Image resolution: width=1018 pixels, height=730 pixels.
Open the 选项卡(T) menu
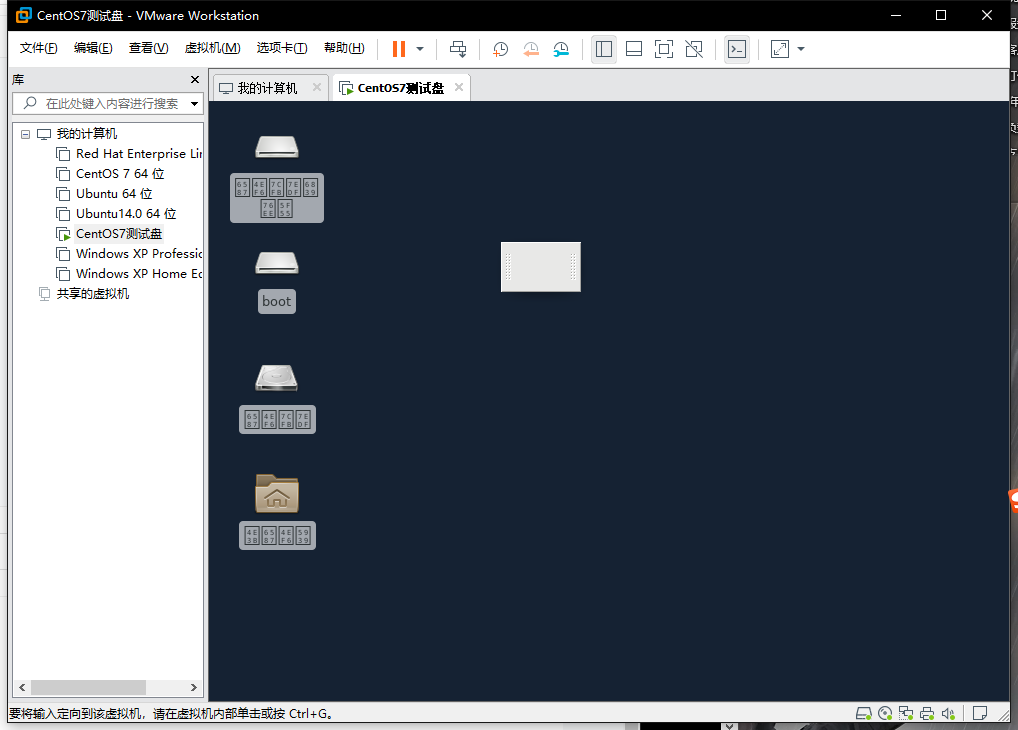282,48
